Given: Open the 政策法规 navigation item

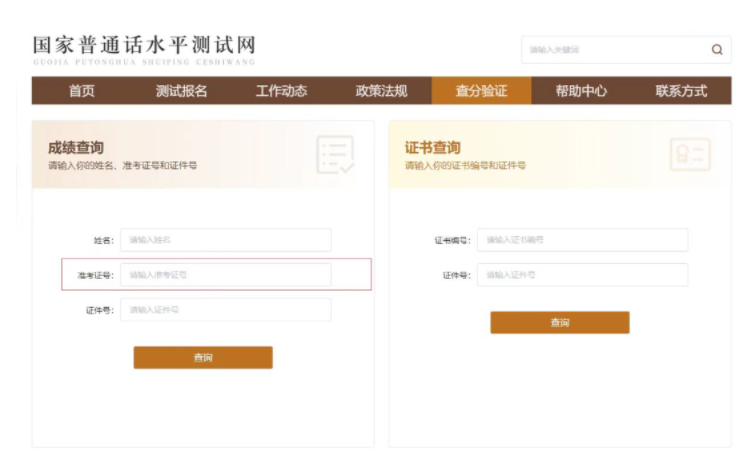Looking at the screenshot, I should coord(381,91).
